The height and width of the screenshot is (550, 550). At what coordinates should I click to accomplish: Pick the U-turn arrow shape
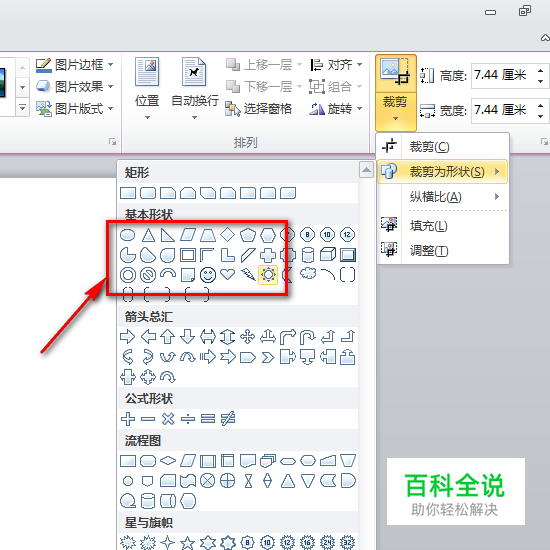(x=308, y=337)
